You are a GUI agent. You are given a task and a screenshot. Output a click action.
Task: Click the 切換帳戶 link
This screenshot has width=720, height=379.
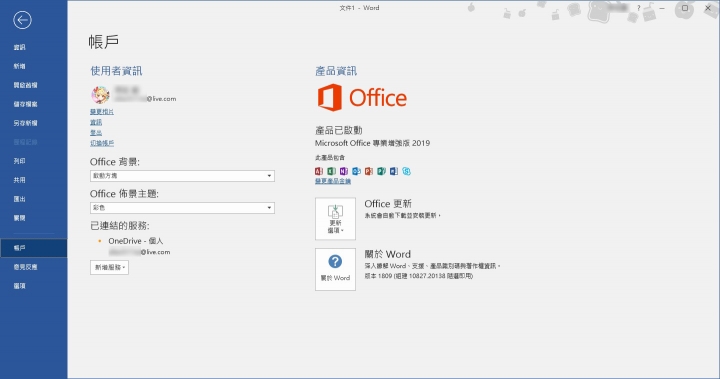[102, 143]
